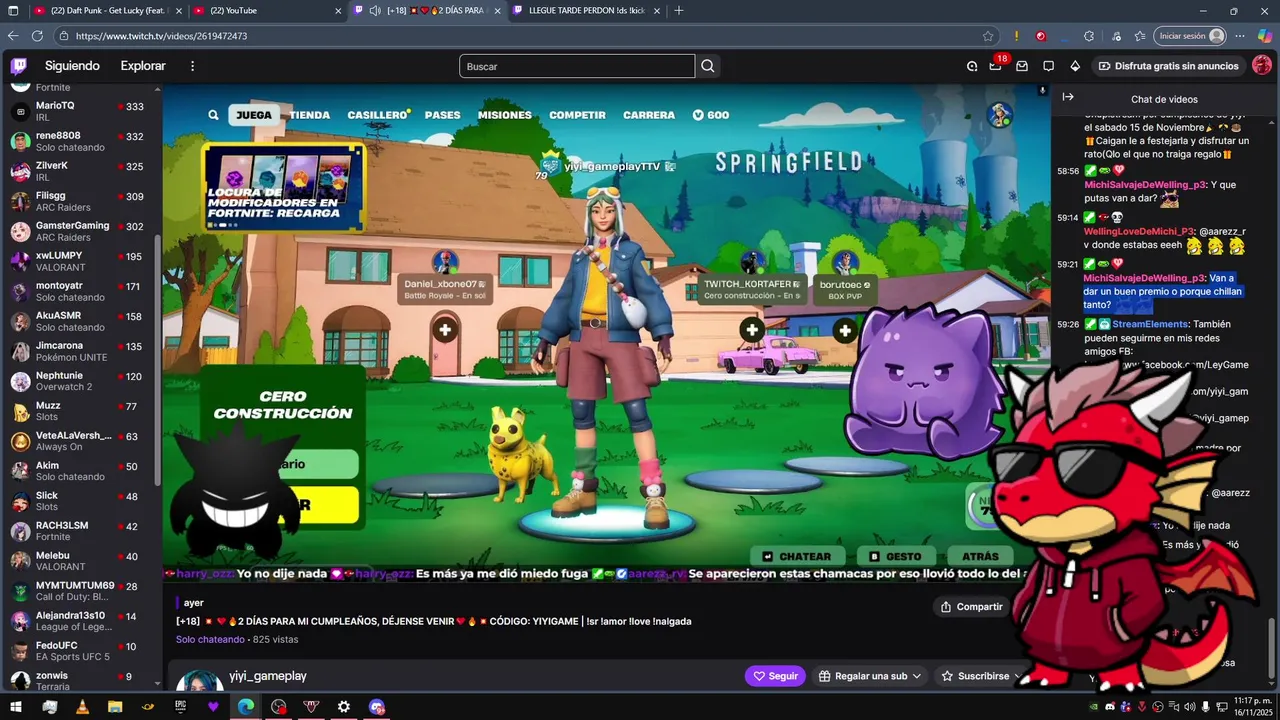Viewport: 1280px width, 720px height.
Task: Open the Twitch user avatar menu
Action: tap(1262, 66)
